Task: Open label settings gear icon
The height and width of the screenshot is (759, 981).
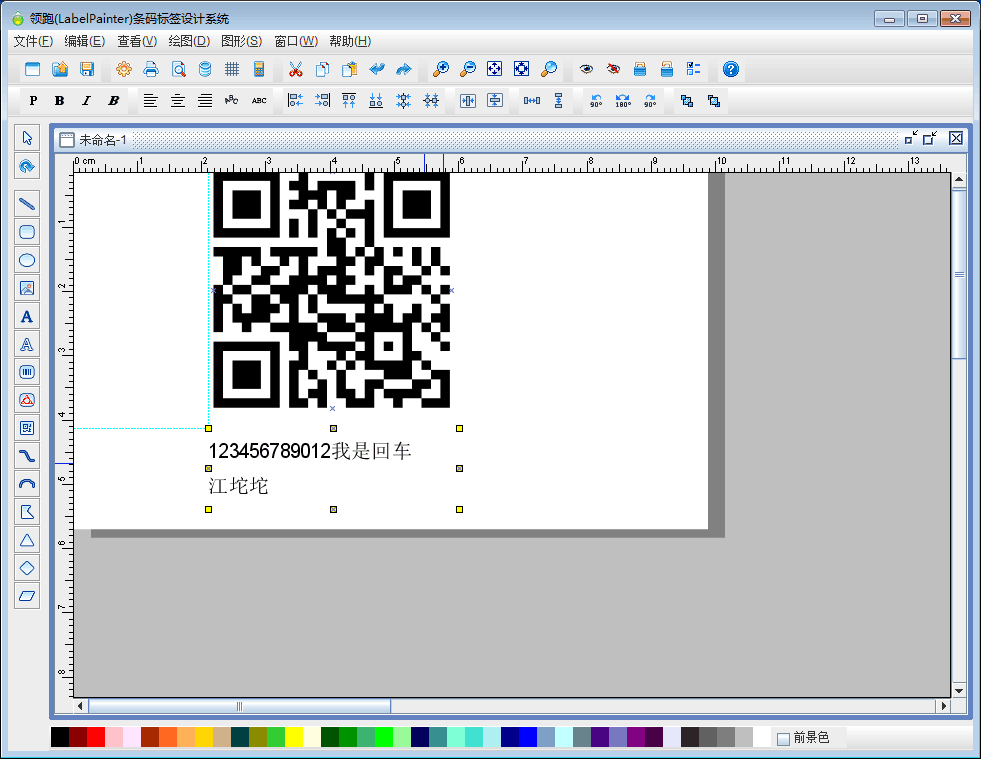Action: (124, 69)
